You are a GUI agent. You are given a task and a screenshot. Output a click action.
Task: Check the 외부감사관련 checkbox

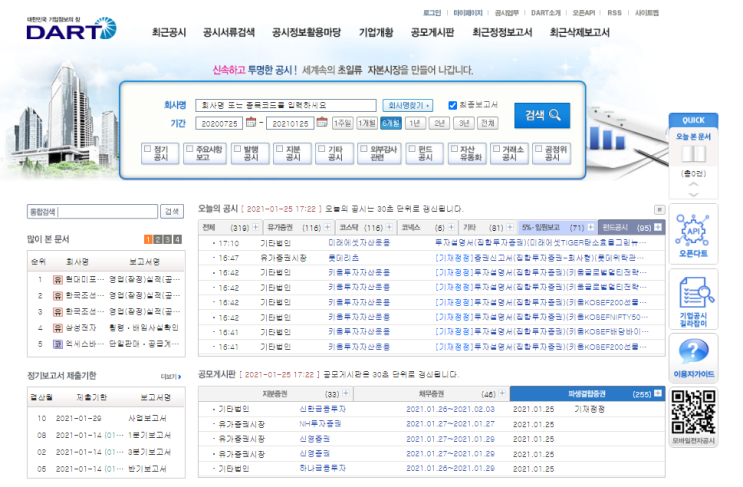click(x=364, y=149)
